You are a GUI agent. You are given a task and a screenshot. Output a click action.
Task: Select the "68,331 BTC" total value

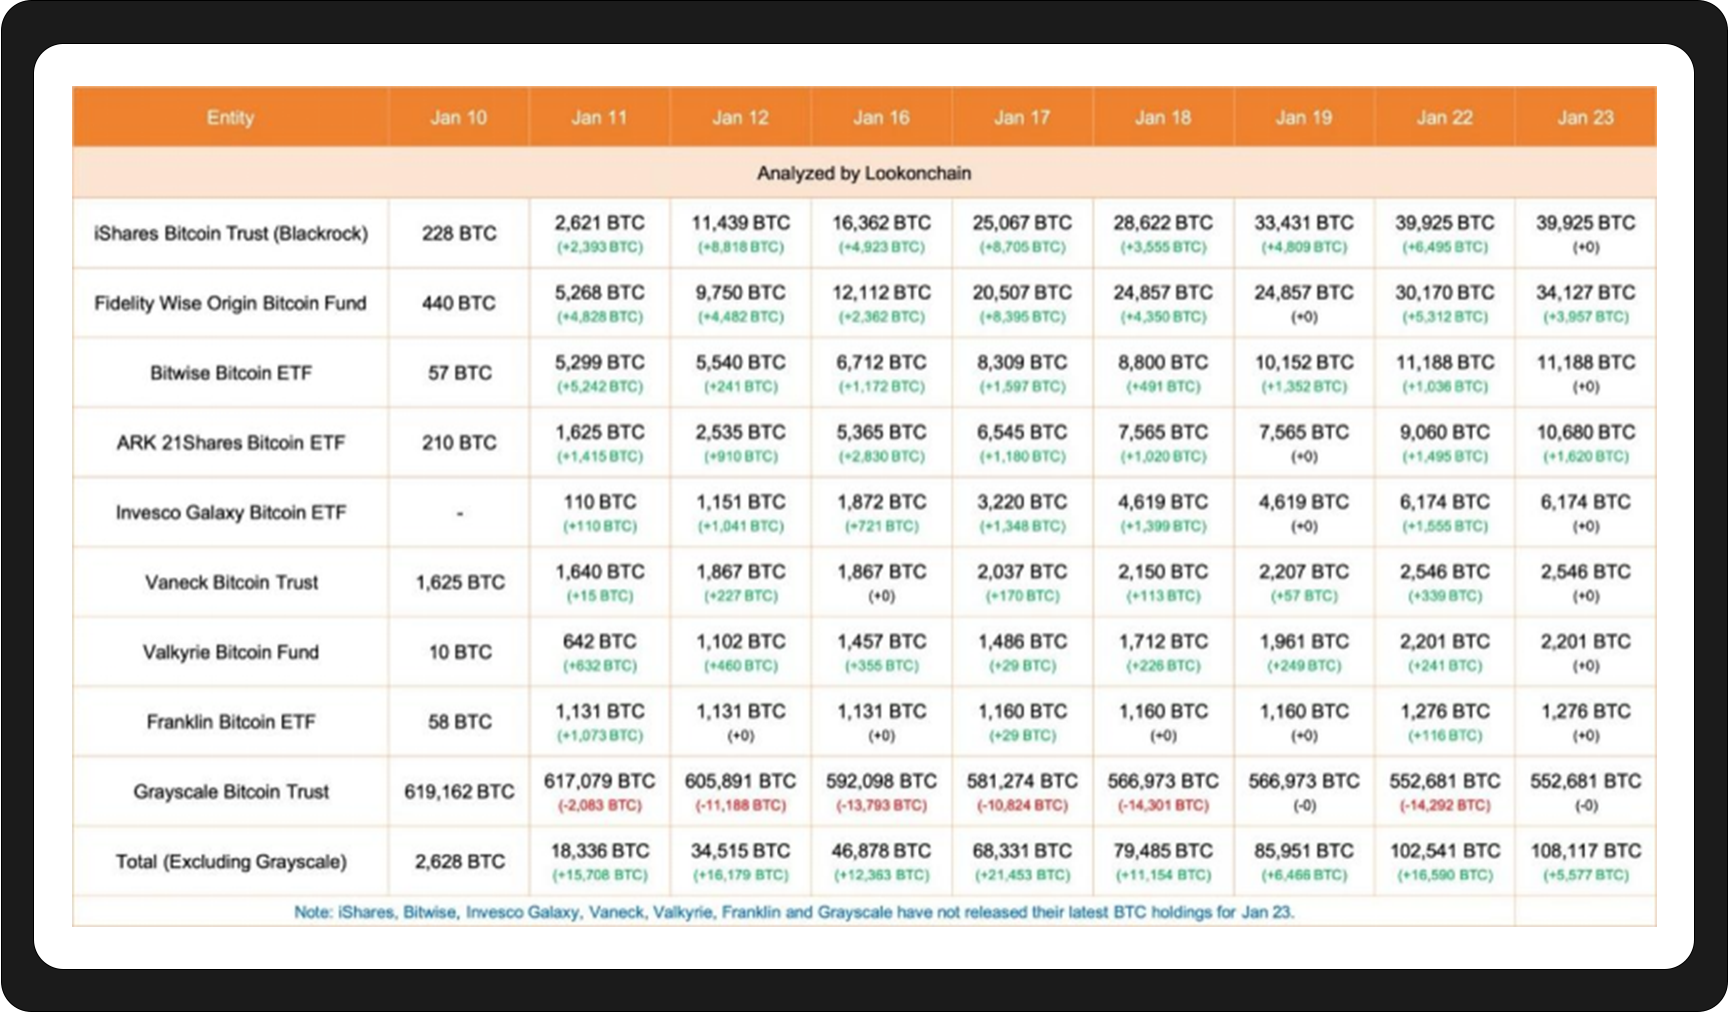(x=1022, y=851)
